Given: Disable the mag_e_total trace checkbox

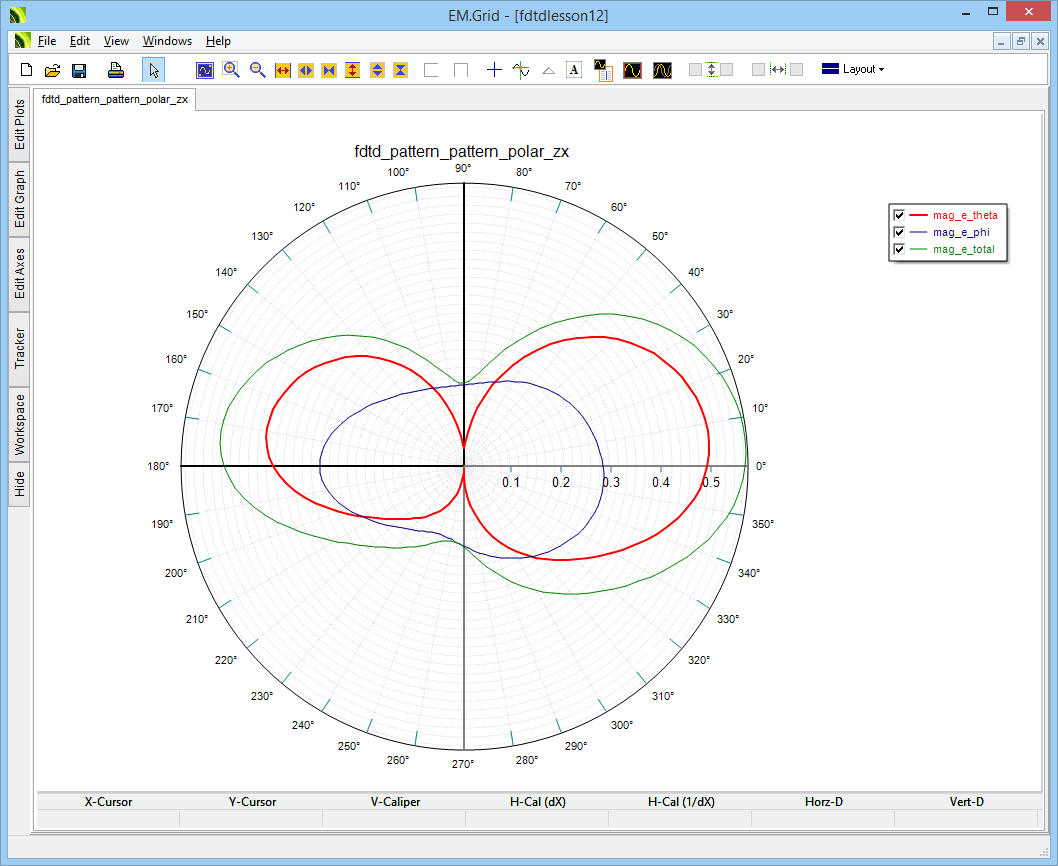Looking at the screenshot, I should [899, 249].
